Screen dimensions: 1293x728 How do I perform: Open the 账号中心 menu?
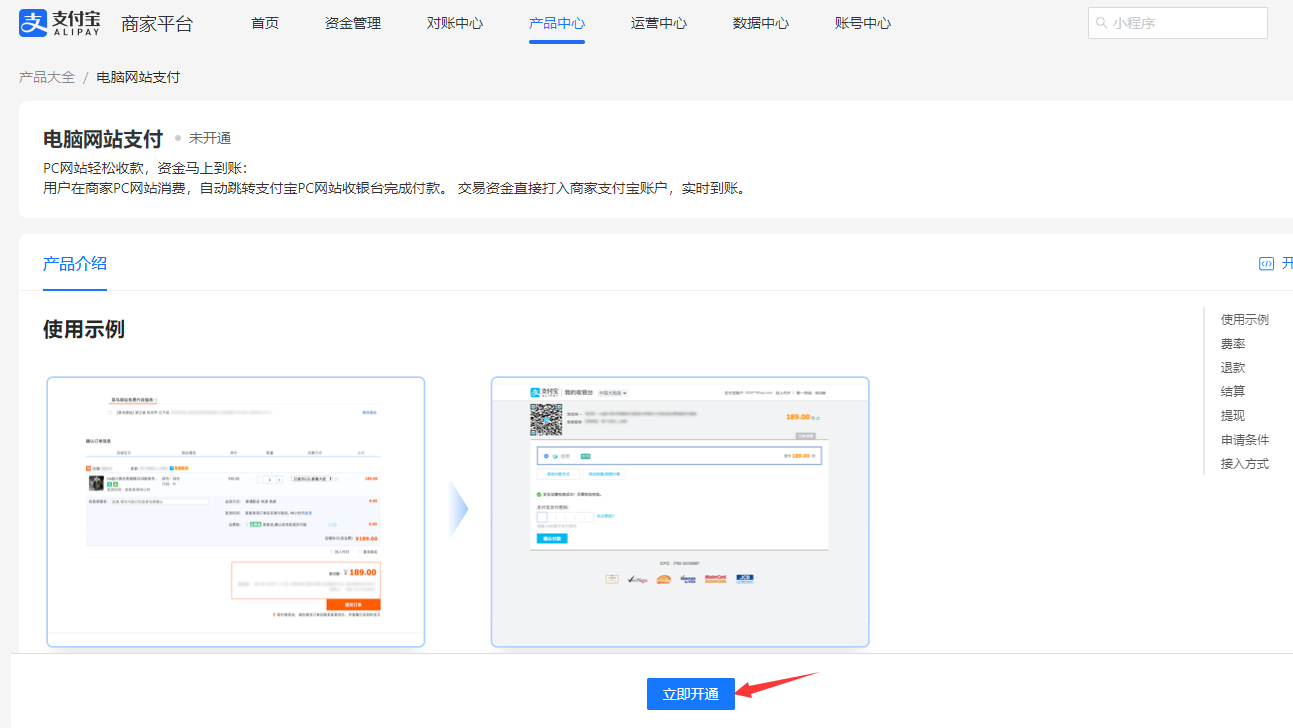[x=863, y=23]
